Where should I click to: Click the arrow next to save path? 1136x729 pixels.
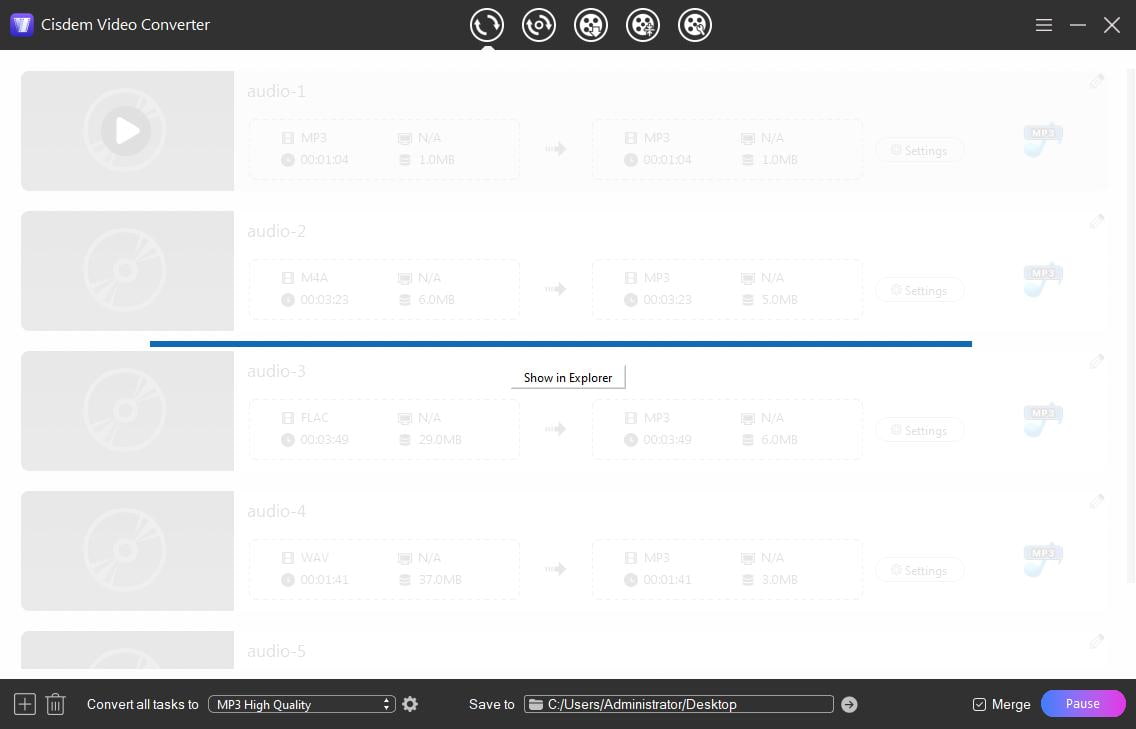[849, 704]
